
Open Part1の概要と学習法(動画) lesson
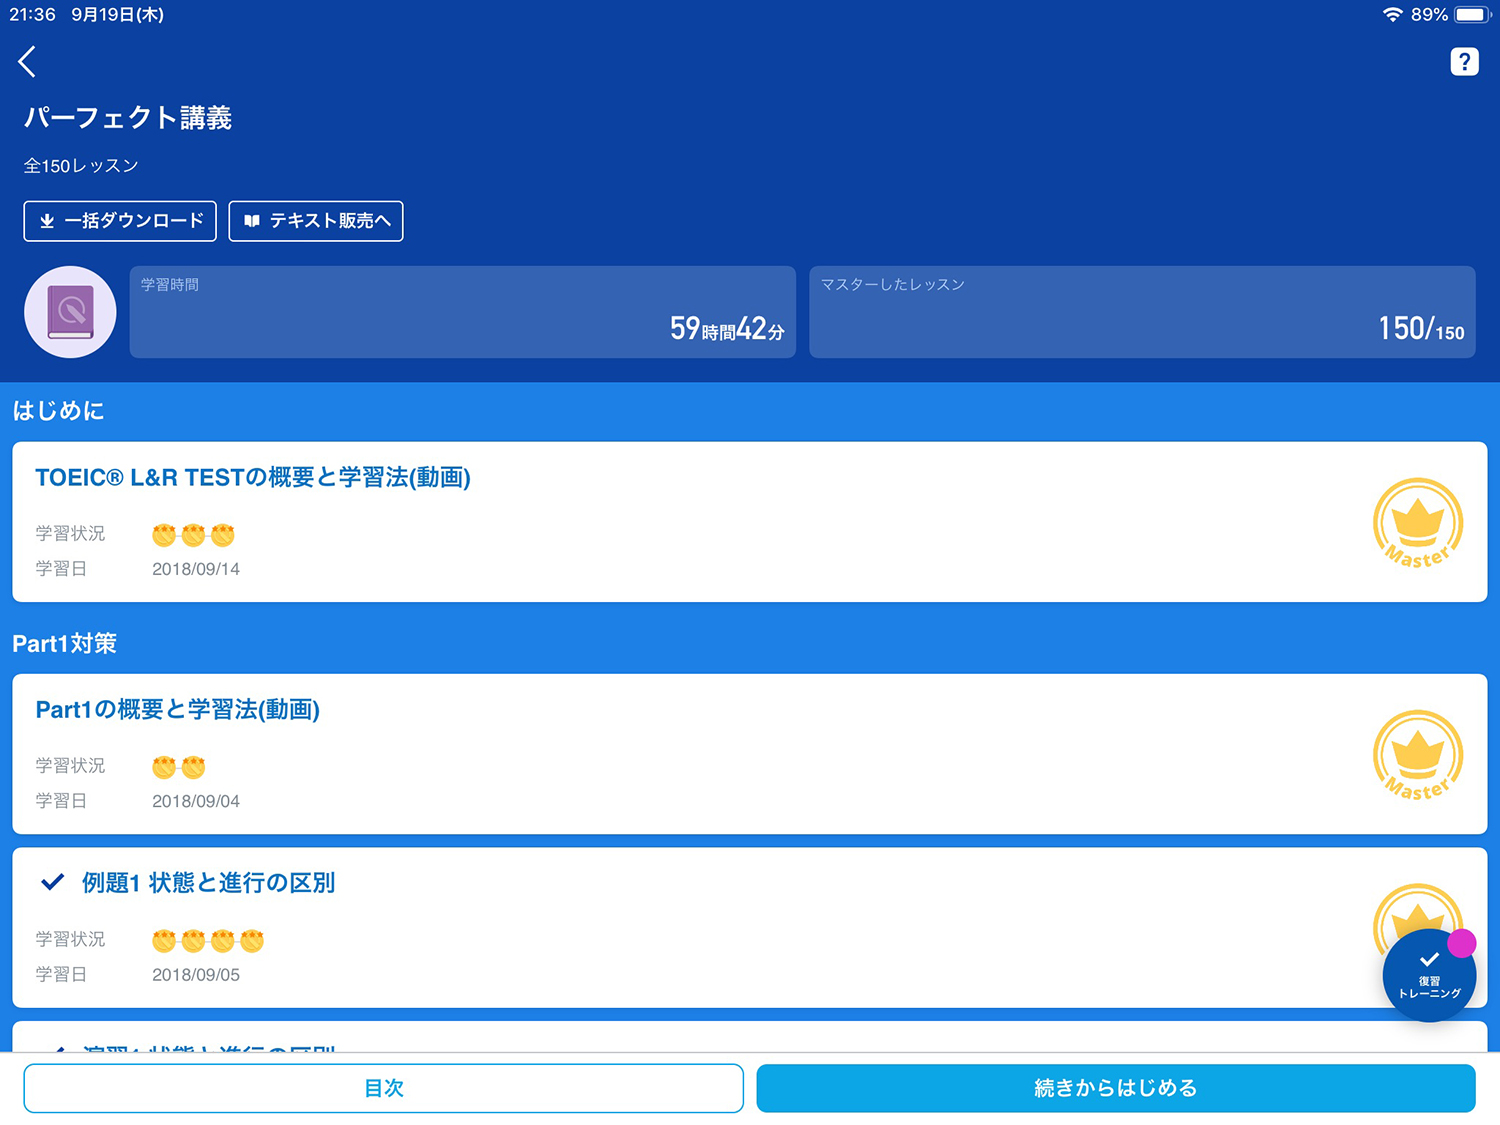(178, 710)
